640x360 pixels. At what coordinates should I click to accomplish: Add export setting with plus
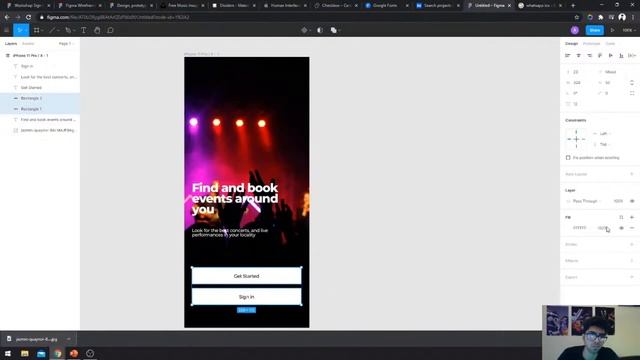click(x=632, y=277)
